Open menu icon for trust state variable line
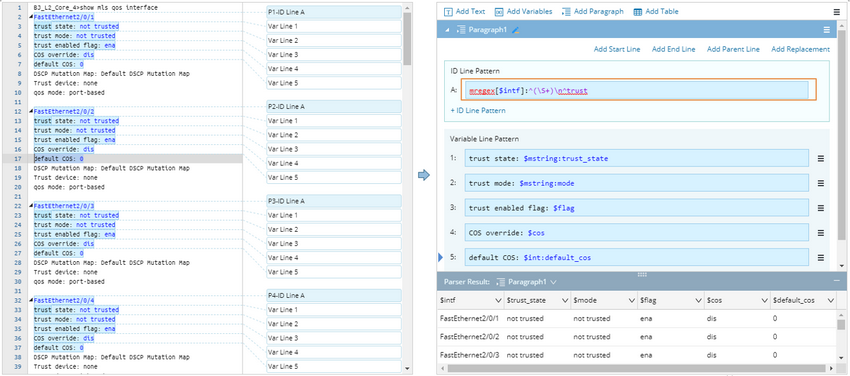The image size is (850, 376). [x=821, y=158]
